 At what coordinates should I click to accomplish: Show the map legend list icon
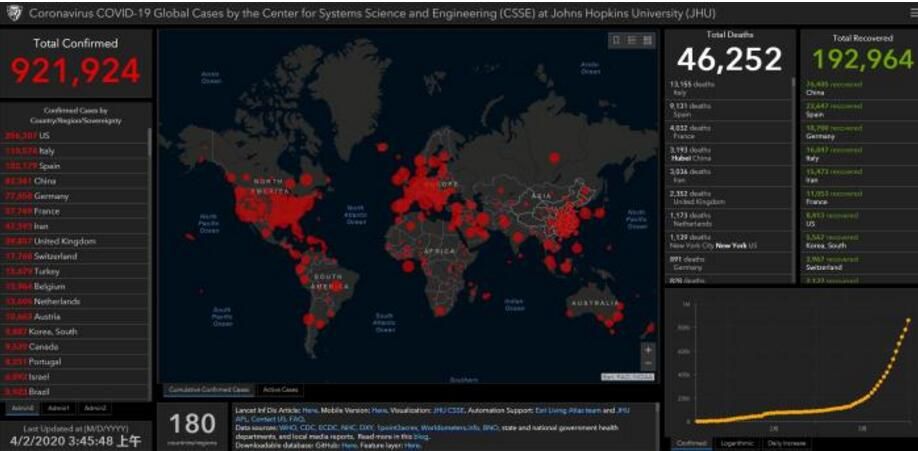point(632,40)
